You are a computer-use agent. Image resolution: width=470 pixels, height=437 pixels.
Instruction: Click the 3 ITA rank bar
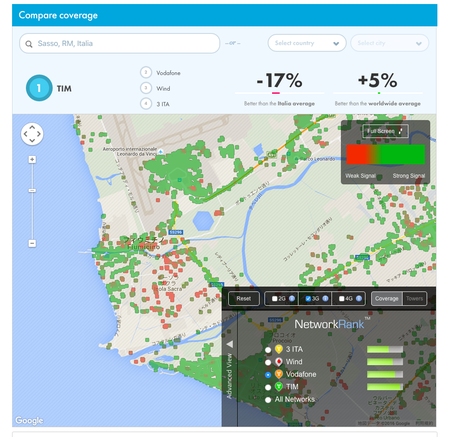coord(385,349)
